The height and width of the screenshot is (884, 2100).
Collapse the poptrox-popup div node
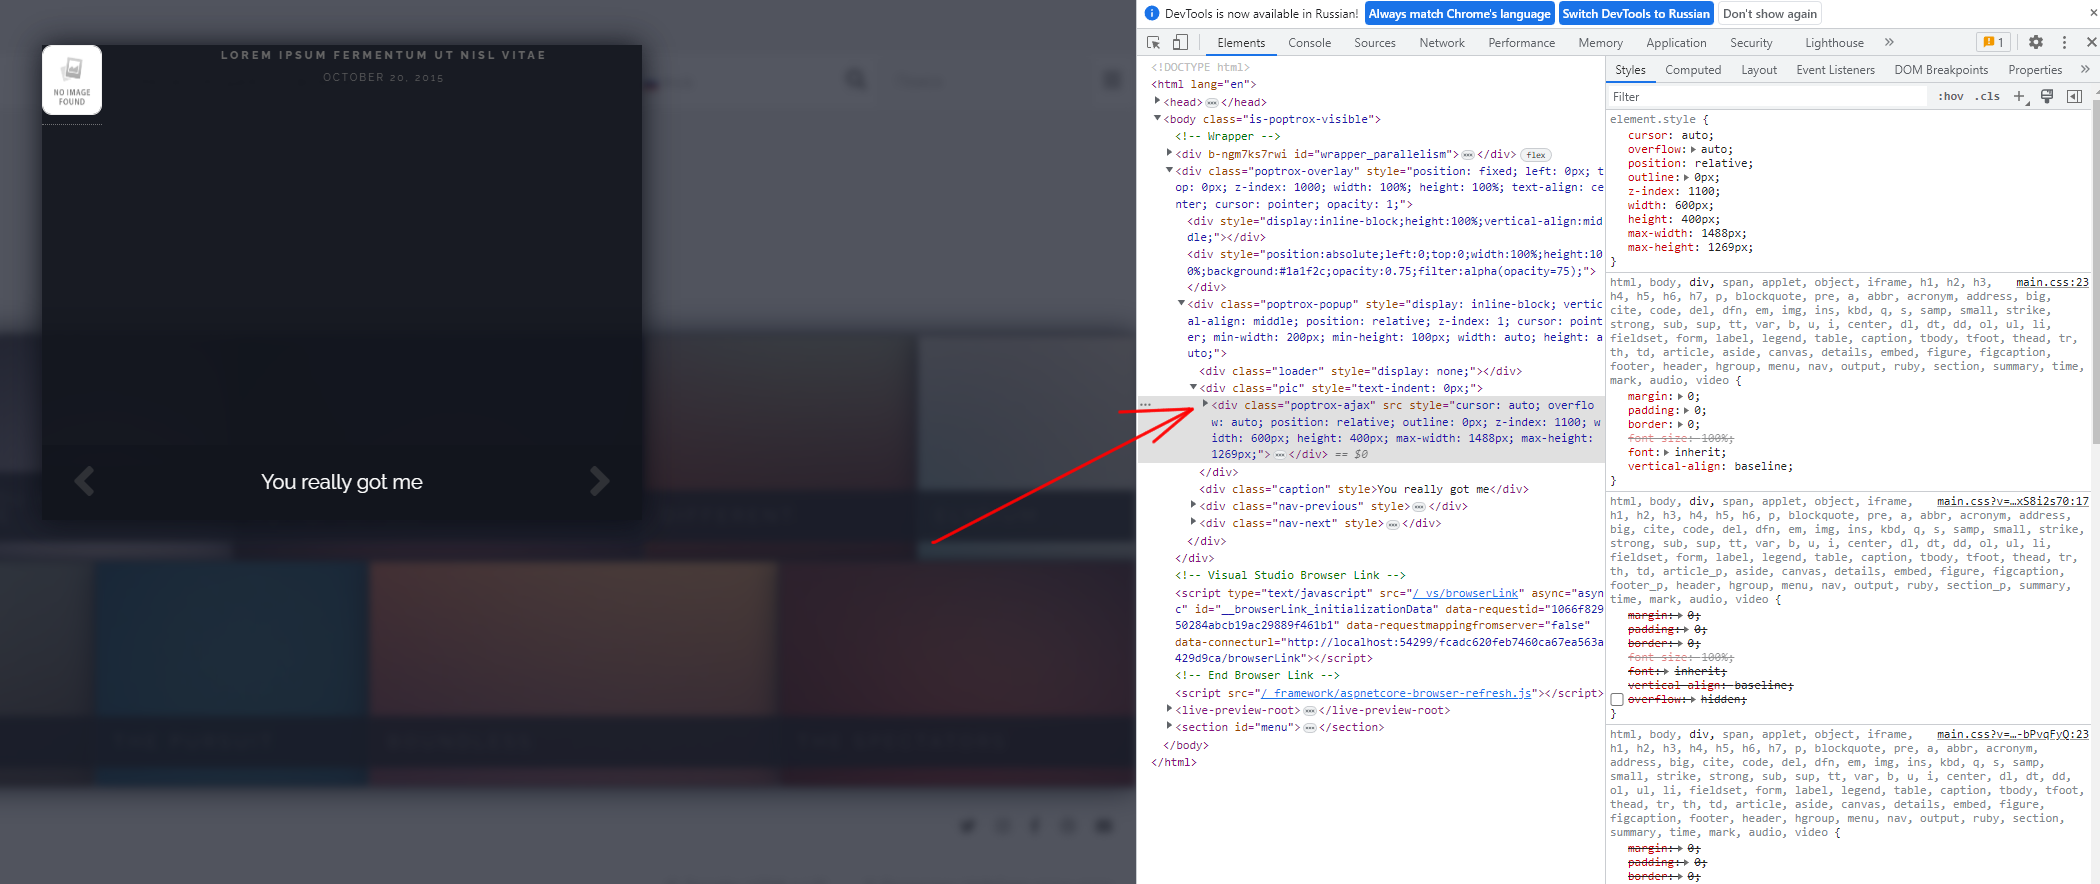pyautogui.click(x=1181, y=303)
